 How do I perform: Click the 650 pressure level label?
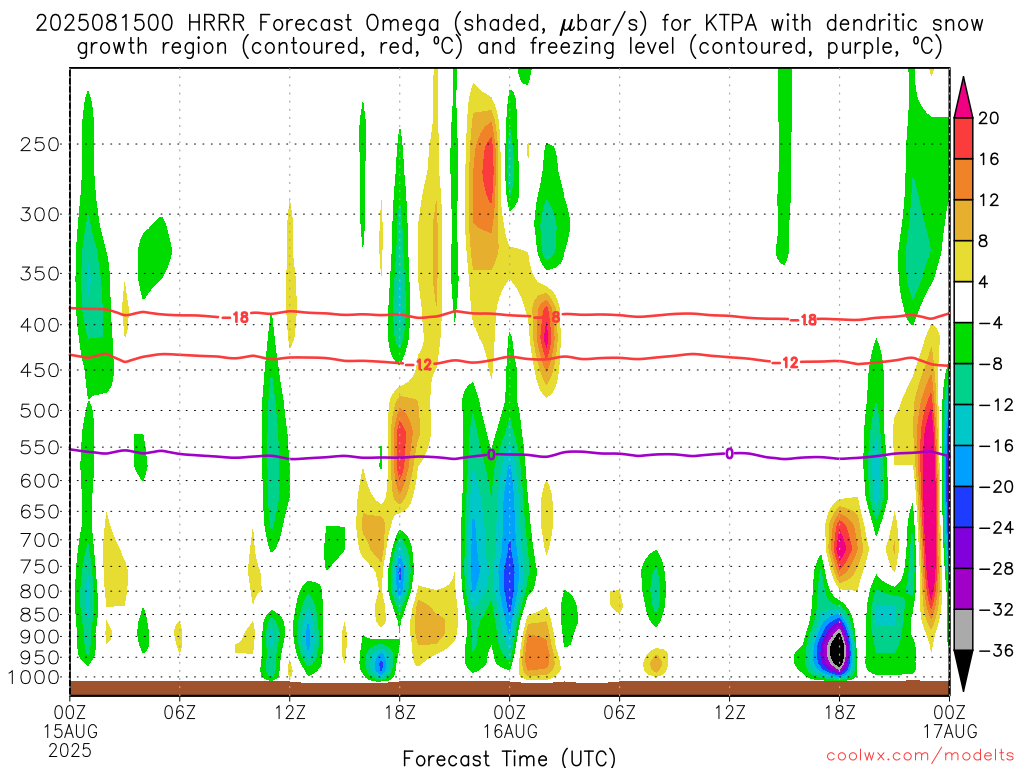click(40, 511)
